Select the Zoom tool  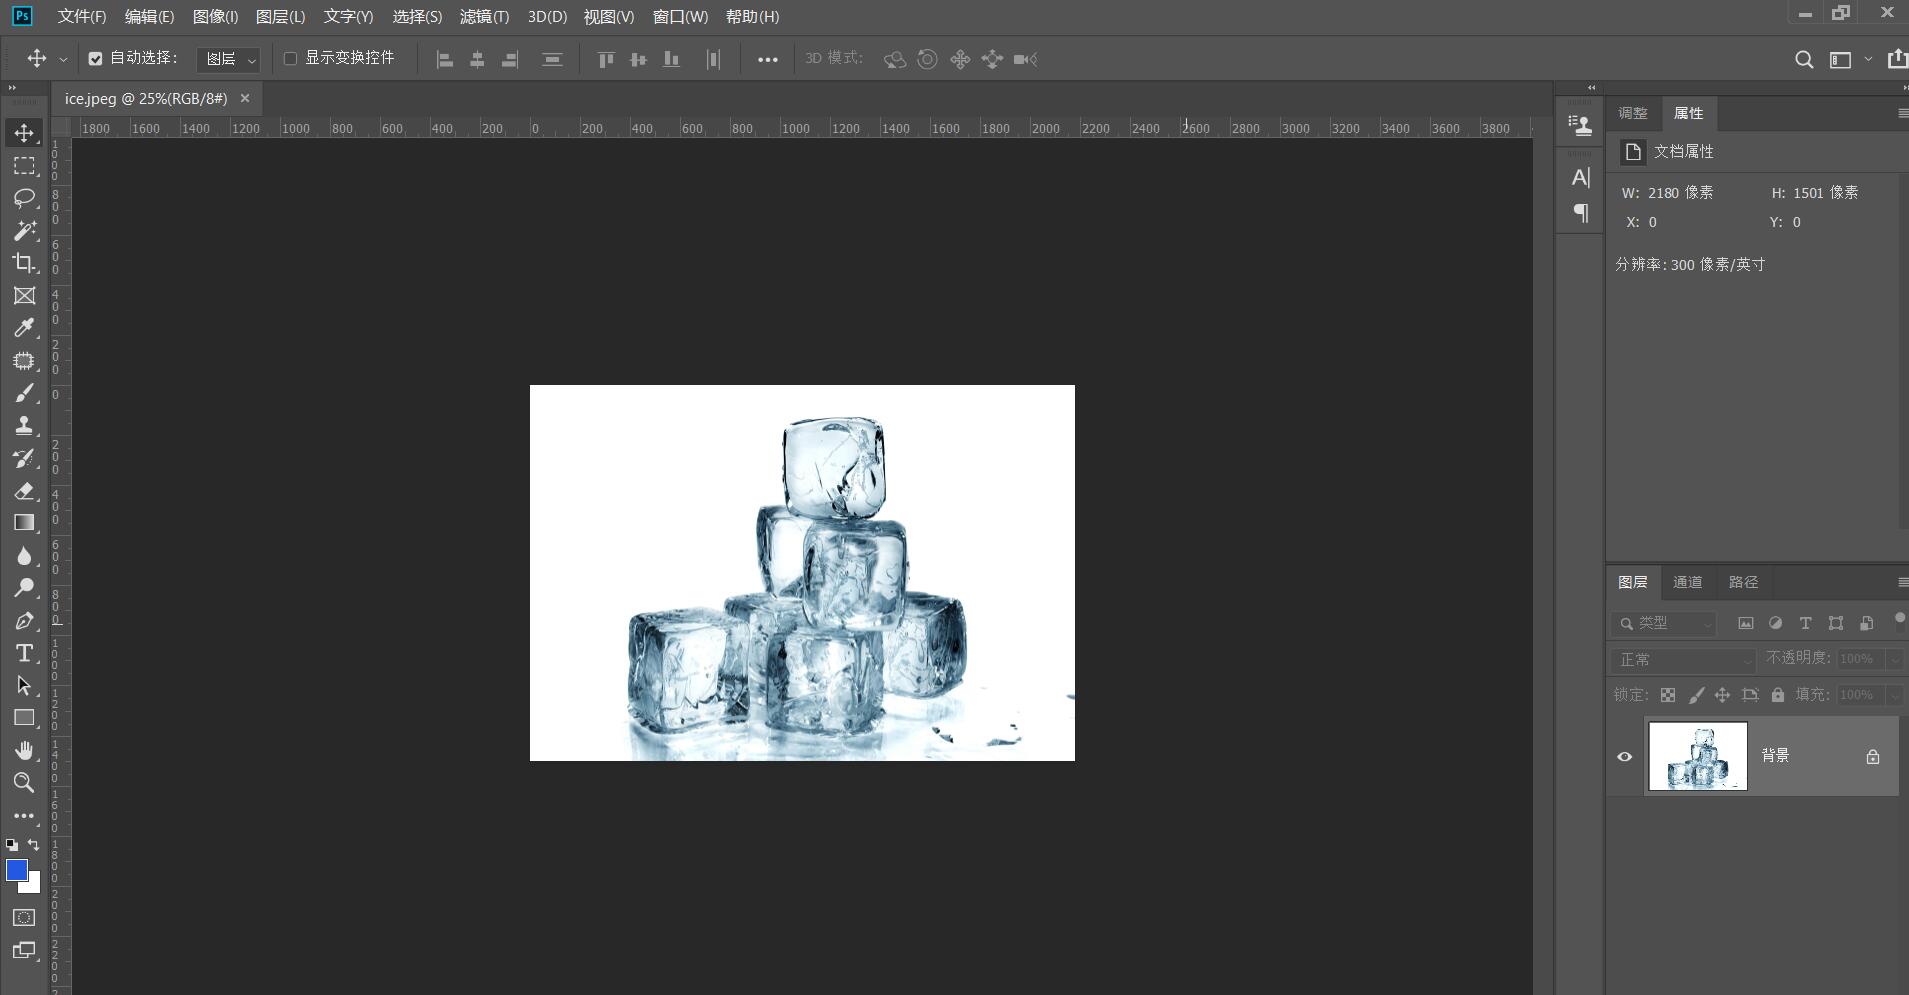[24, 783]
